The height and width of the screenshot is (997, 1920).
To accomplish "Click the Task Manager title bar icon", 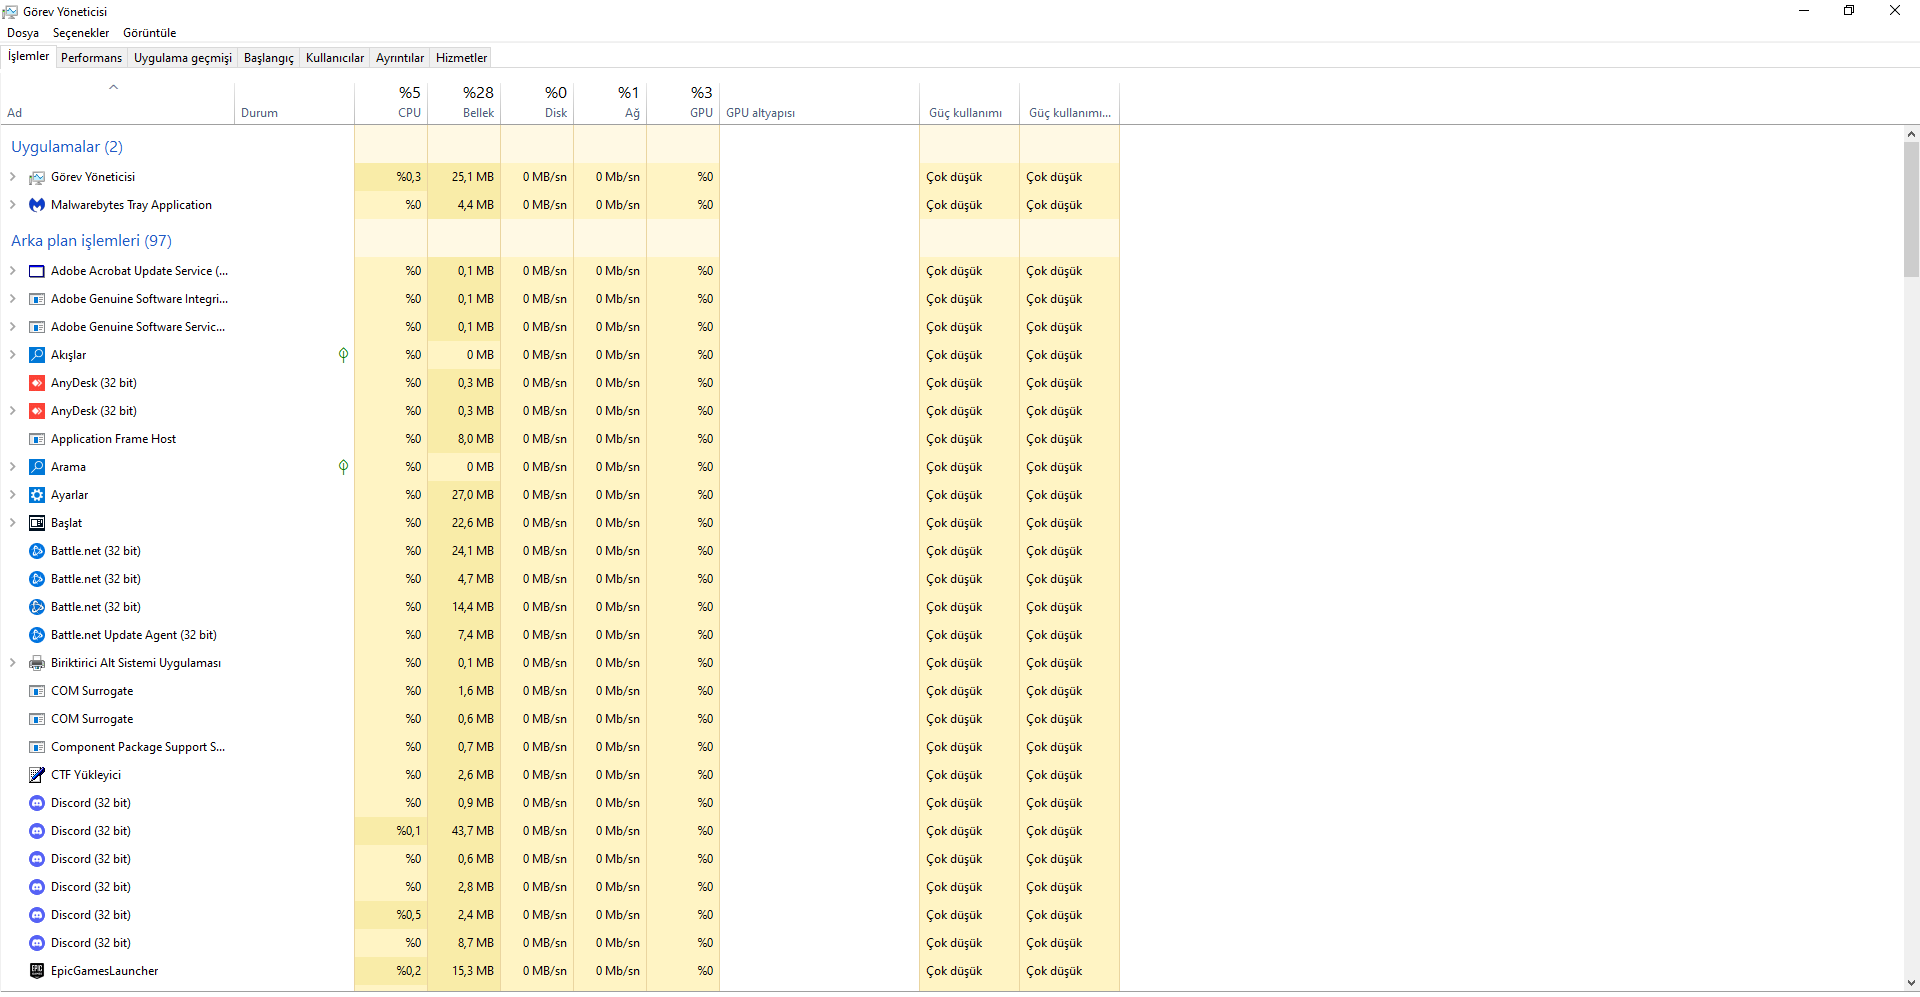I will point(10,12).
